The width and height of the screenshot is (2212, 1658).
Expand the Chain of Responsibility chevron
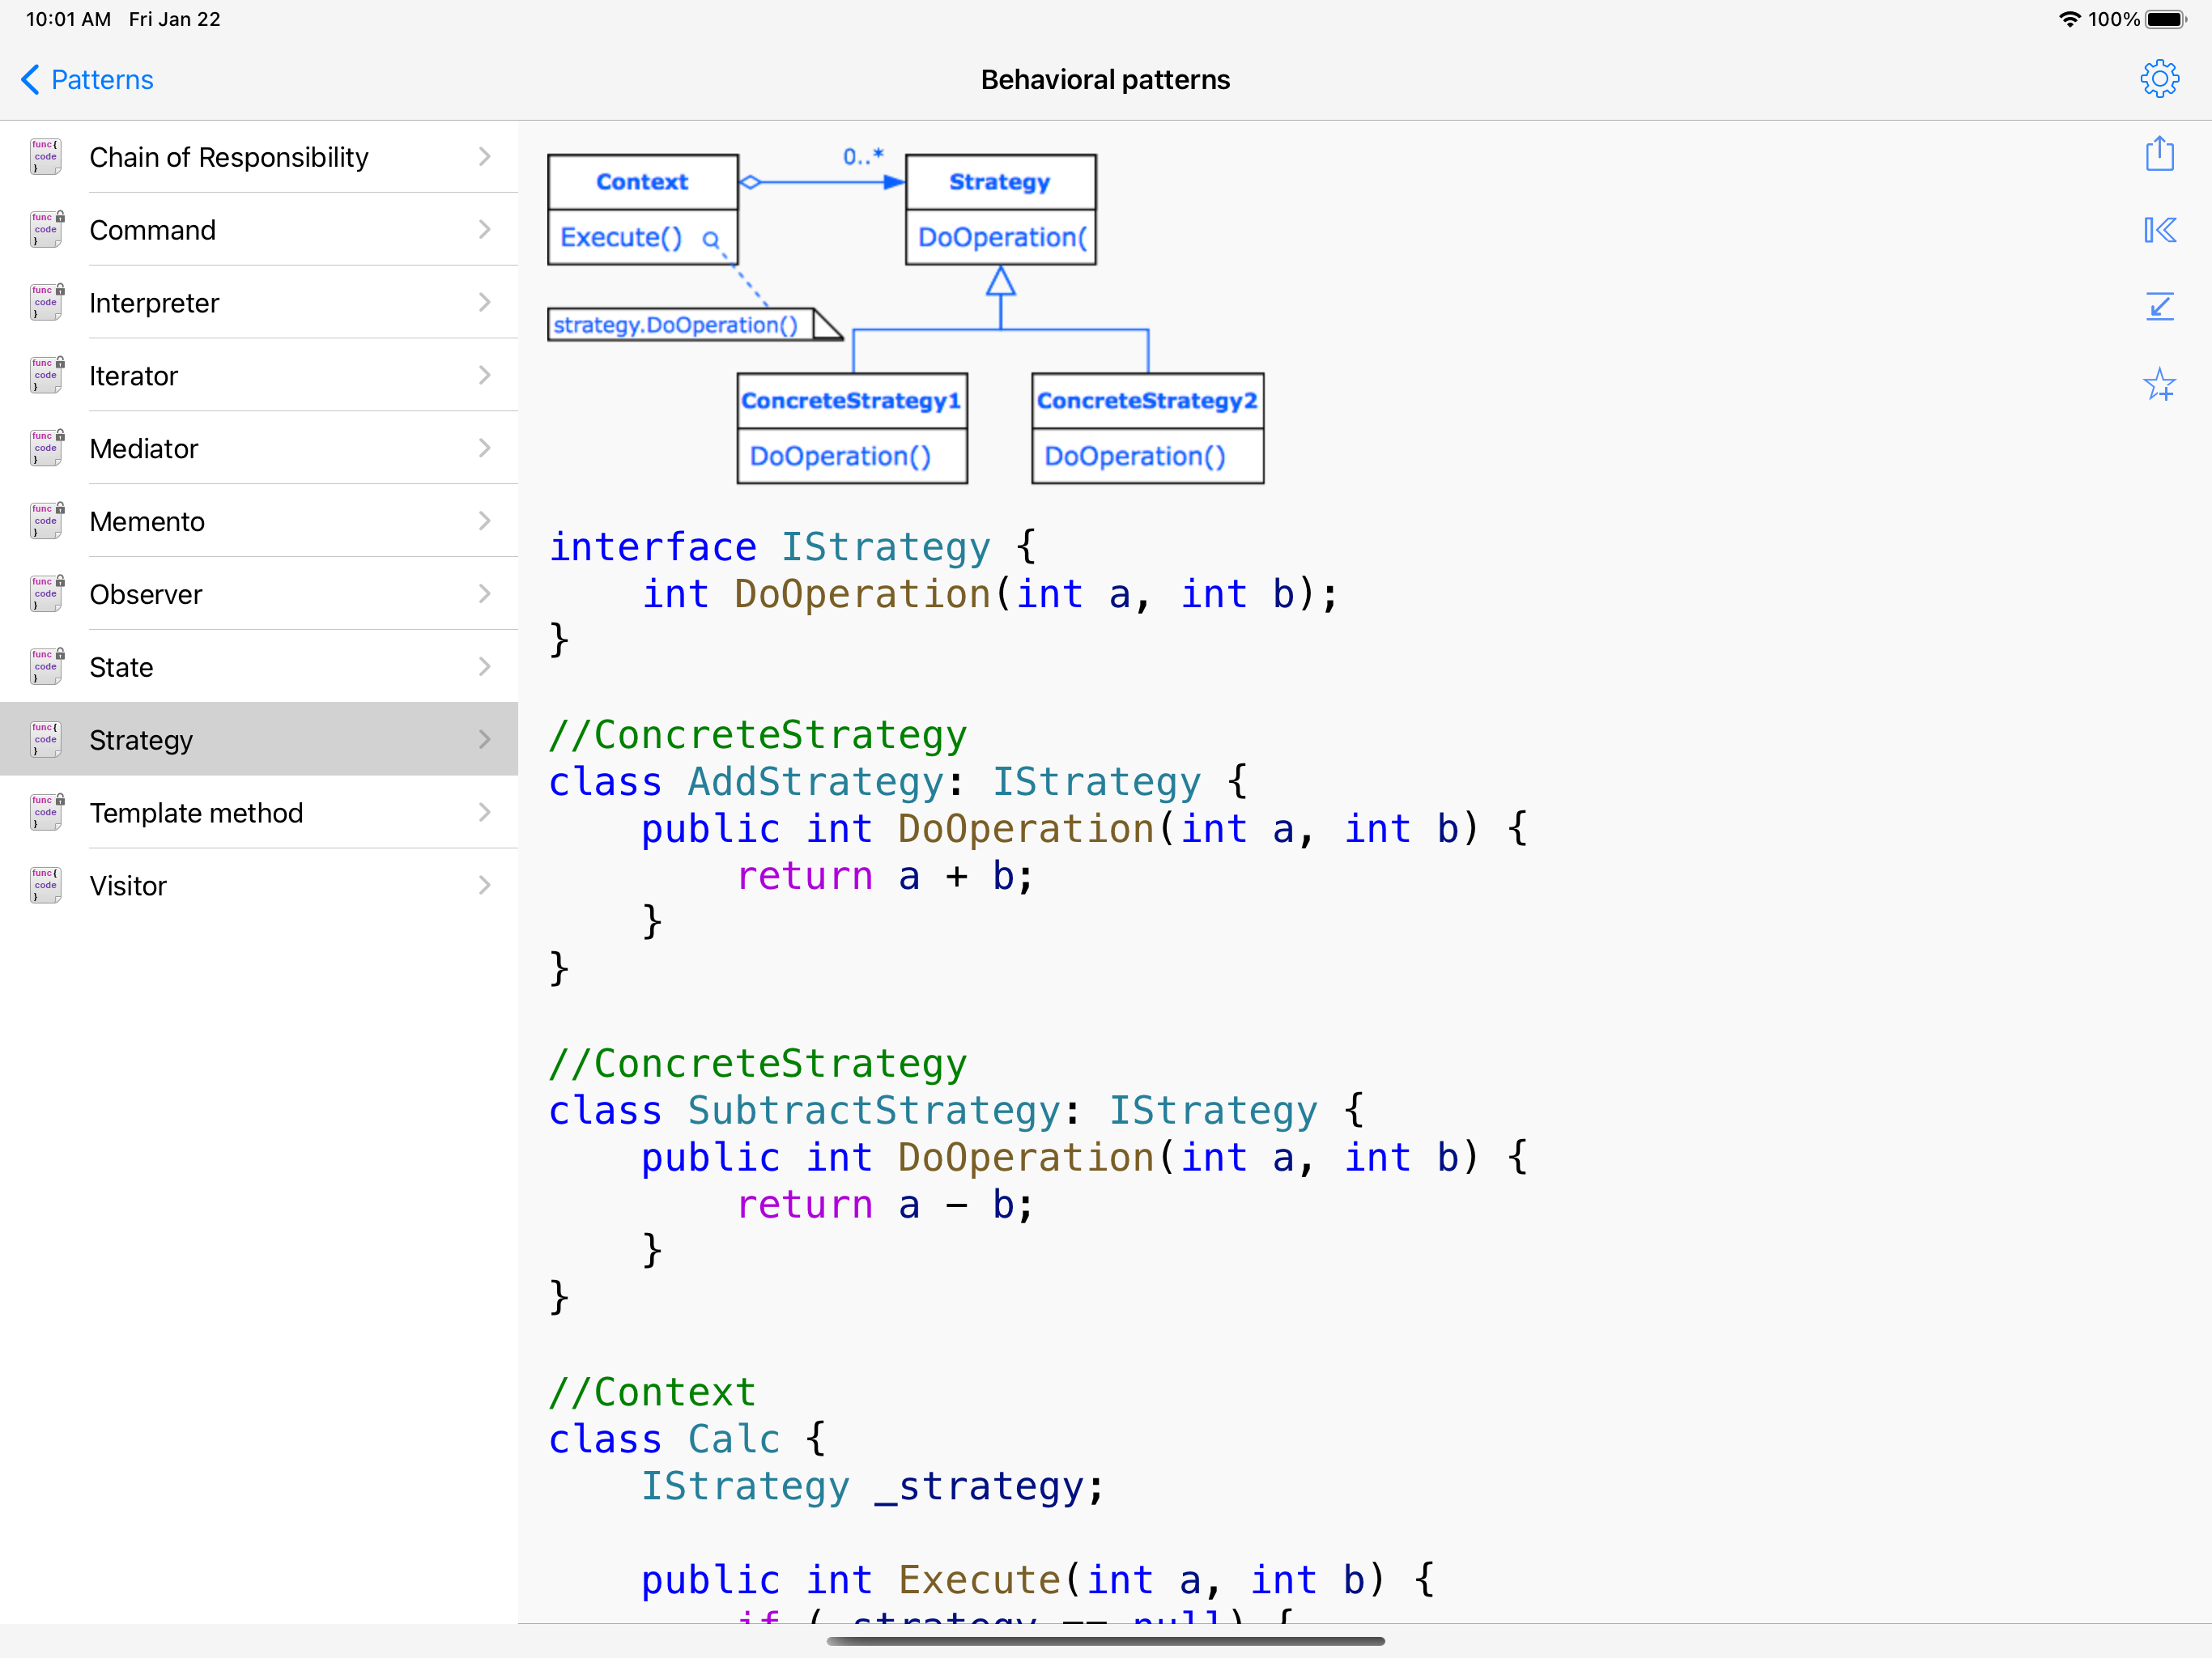click(484, 157)
